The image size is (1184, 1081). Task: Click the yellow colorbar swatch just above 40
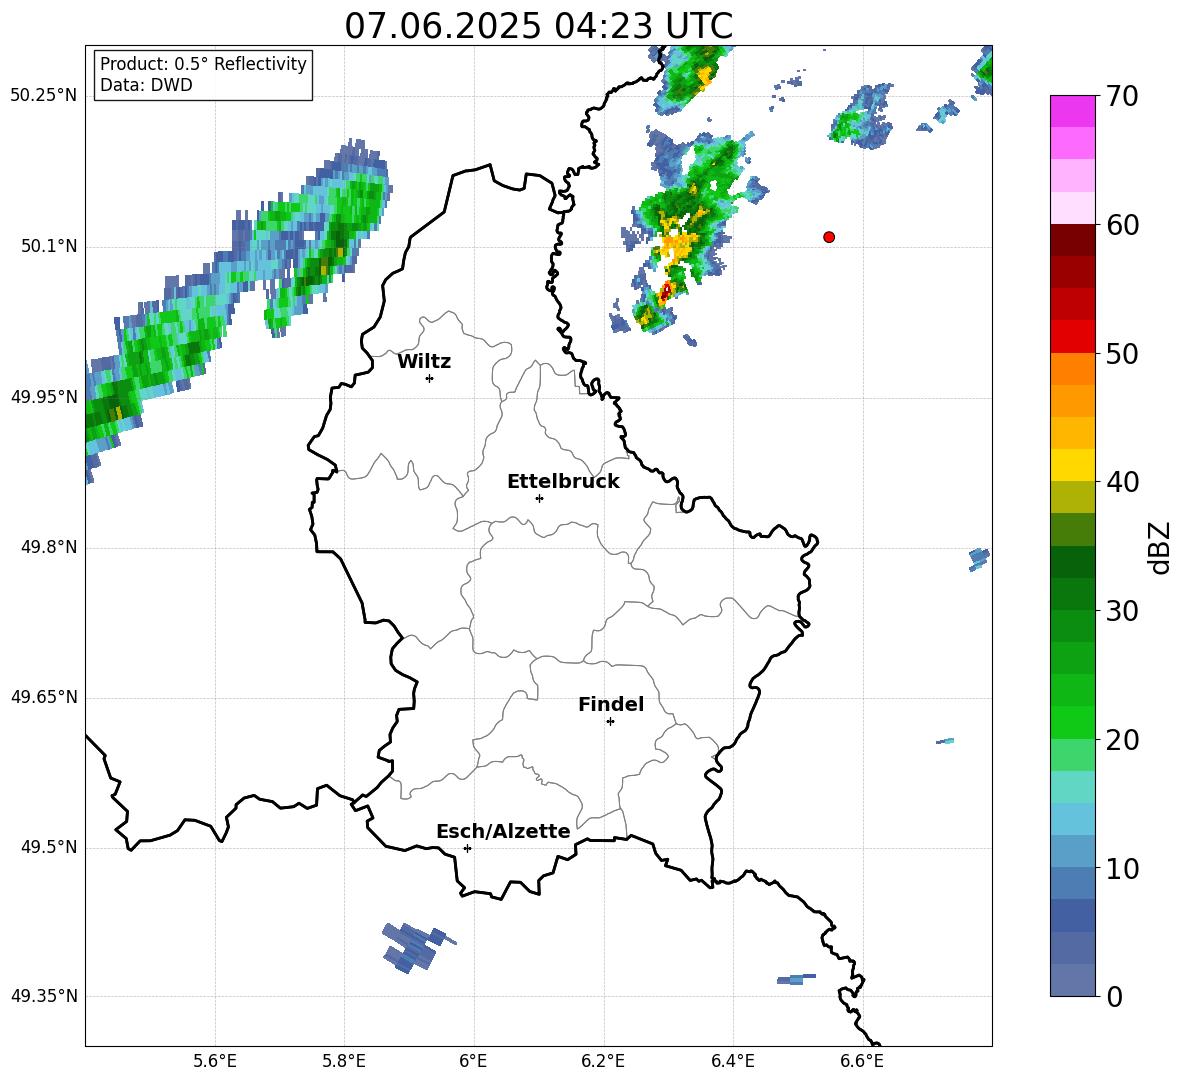click(x=1072, y=465)
